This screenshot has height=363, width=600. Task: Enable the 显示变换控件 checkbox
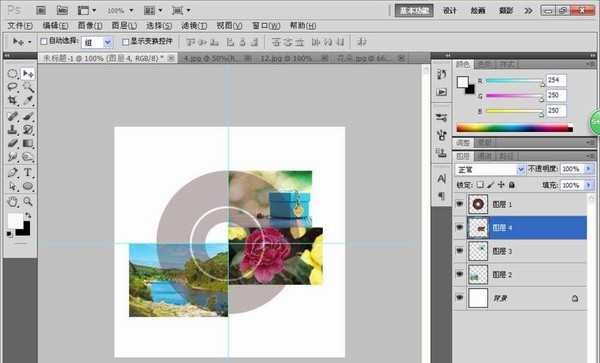126,42
